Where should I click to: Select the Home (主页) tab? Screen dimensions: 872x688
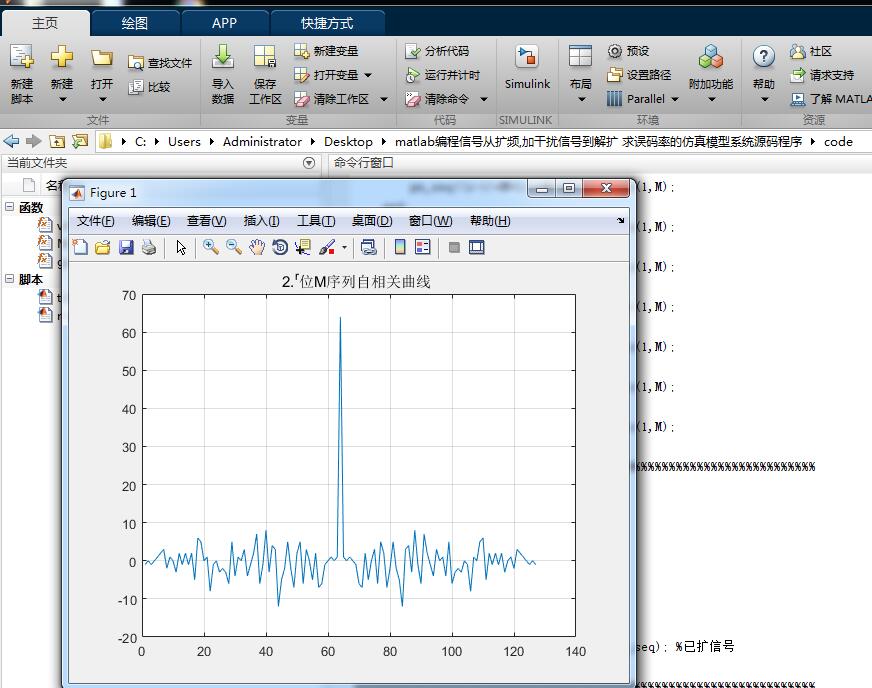(45, 23)
